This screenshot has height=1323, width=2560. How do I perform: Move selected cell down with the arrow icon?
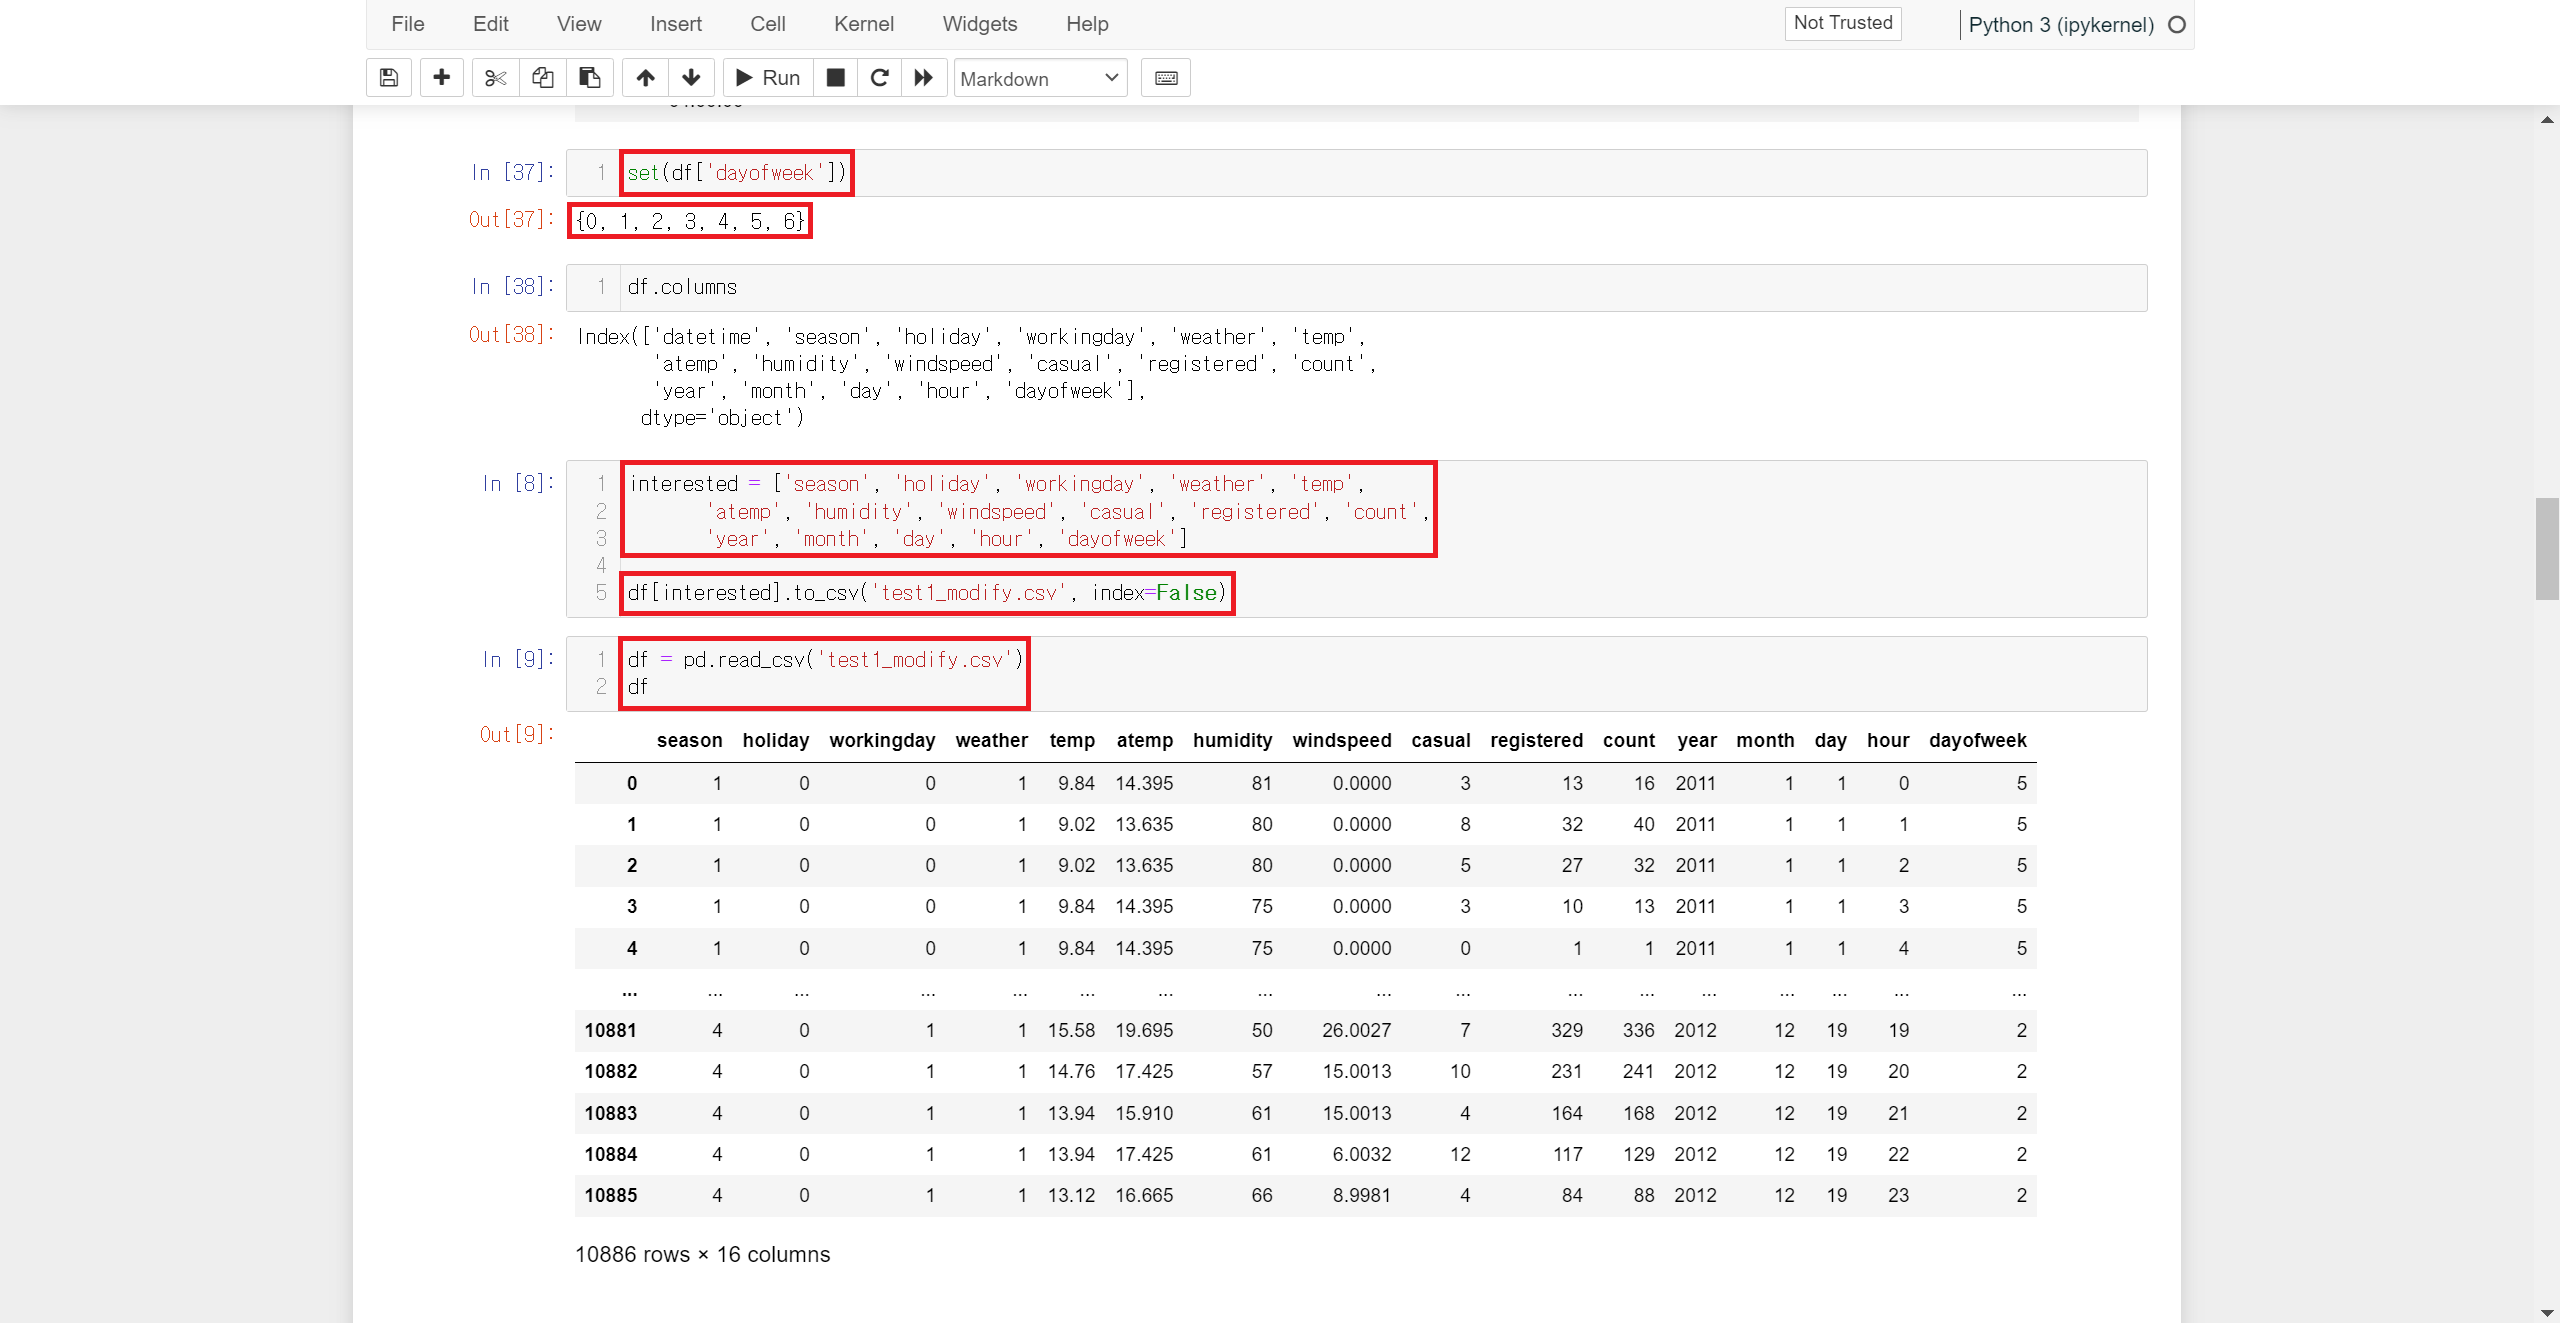691,78
